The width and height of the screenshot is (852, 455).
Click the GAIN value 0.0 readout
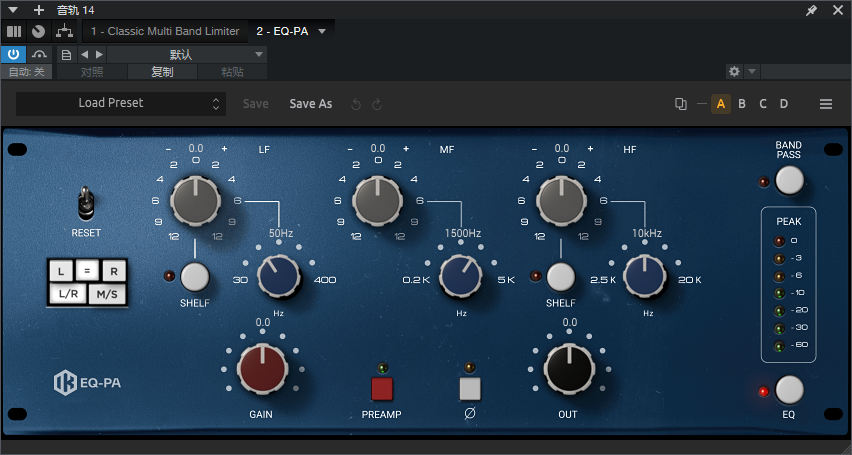point(262,322)
